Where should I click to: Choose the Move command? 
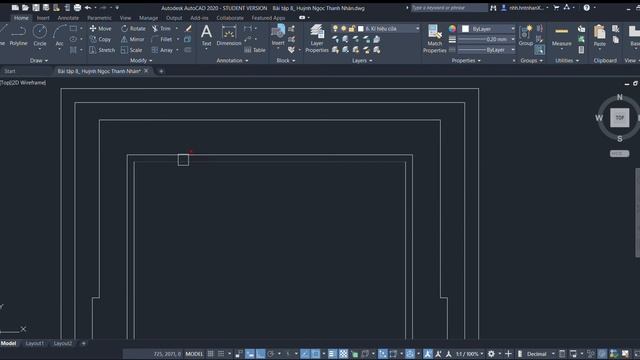pos(100,29)
